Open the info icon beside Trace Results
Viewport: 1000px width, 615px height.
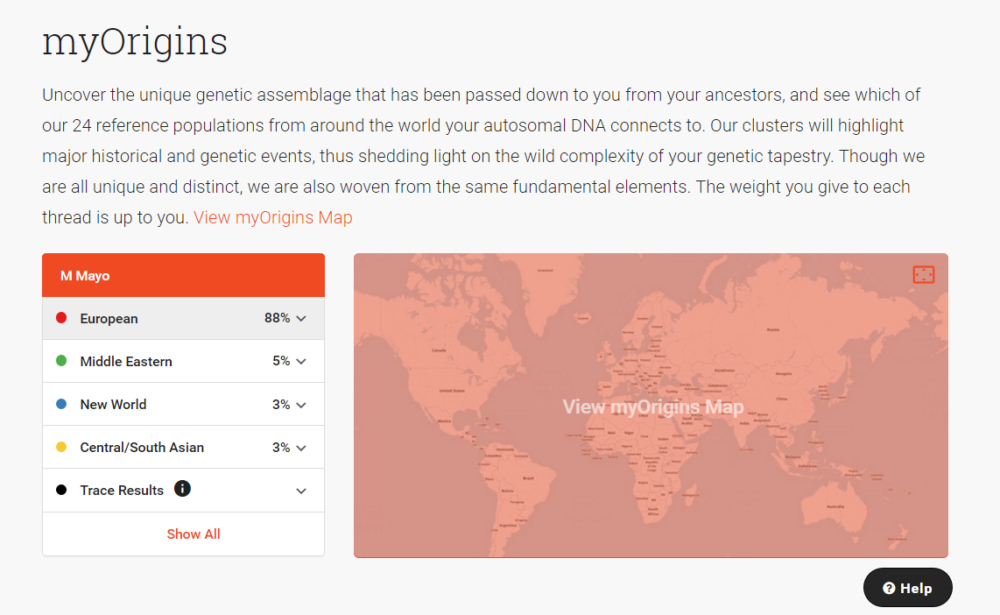pyautogui.click(x=183, y=489)
